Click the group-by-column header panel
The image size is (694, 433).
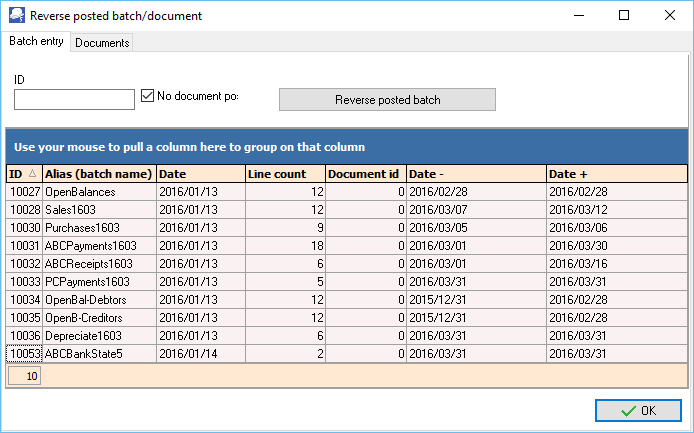pos(347,146)
